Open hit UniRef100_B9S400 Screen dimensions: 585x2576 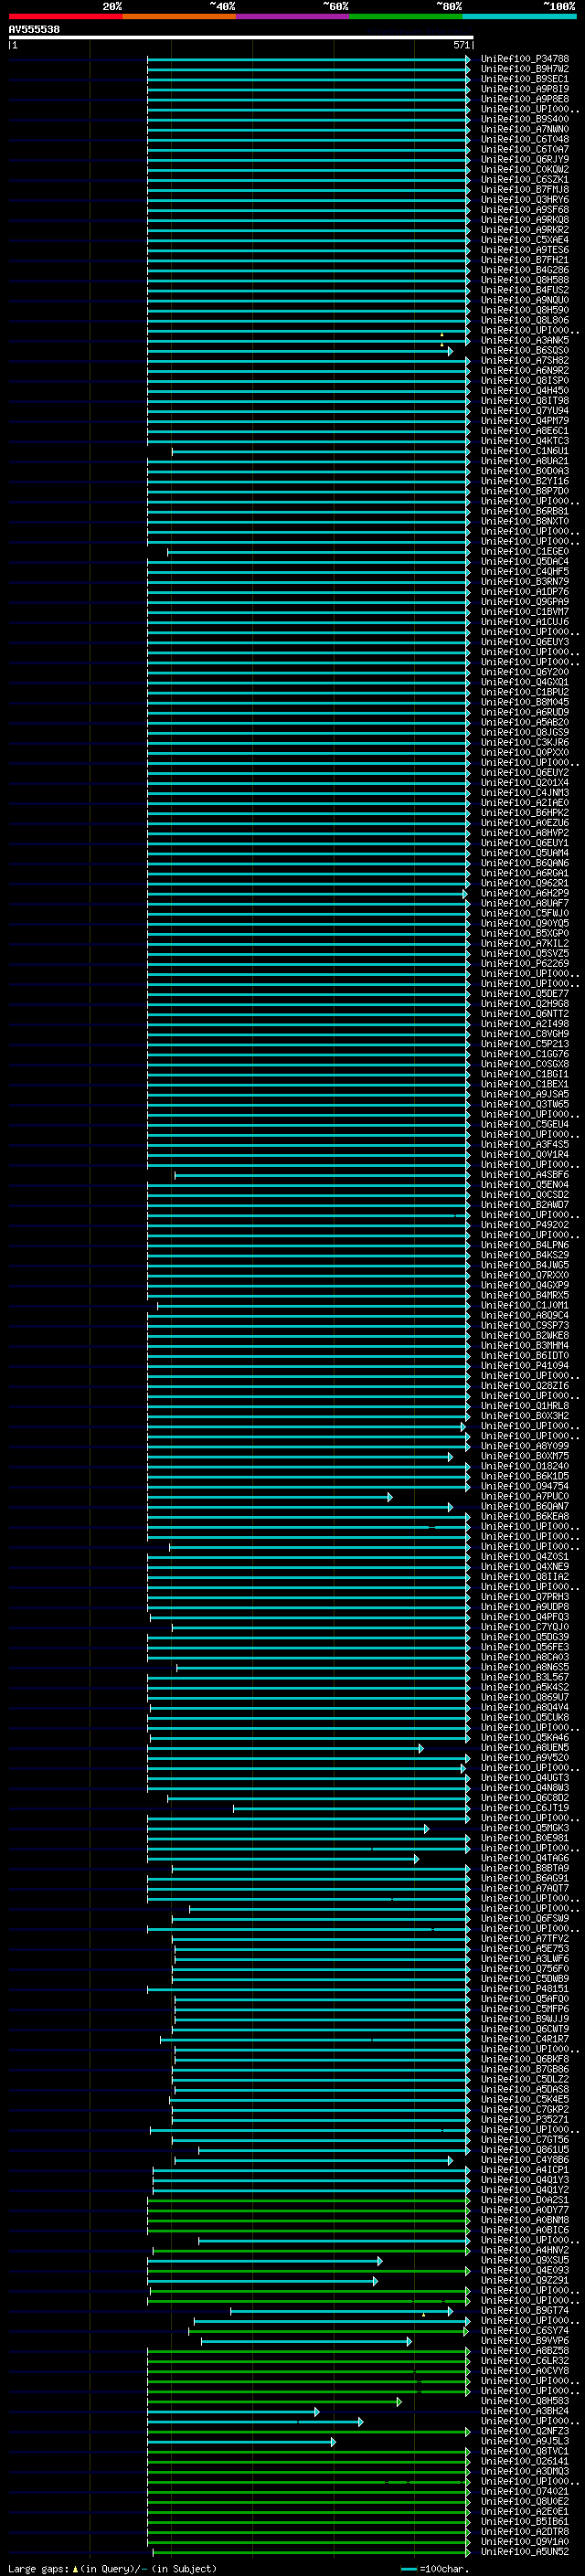(x=524, y=119)
